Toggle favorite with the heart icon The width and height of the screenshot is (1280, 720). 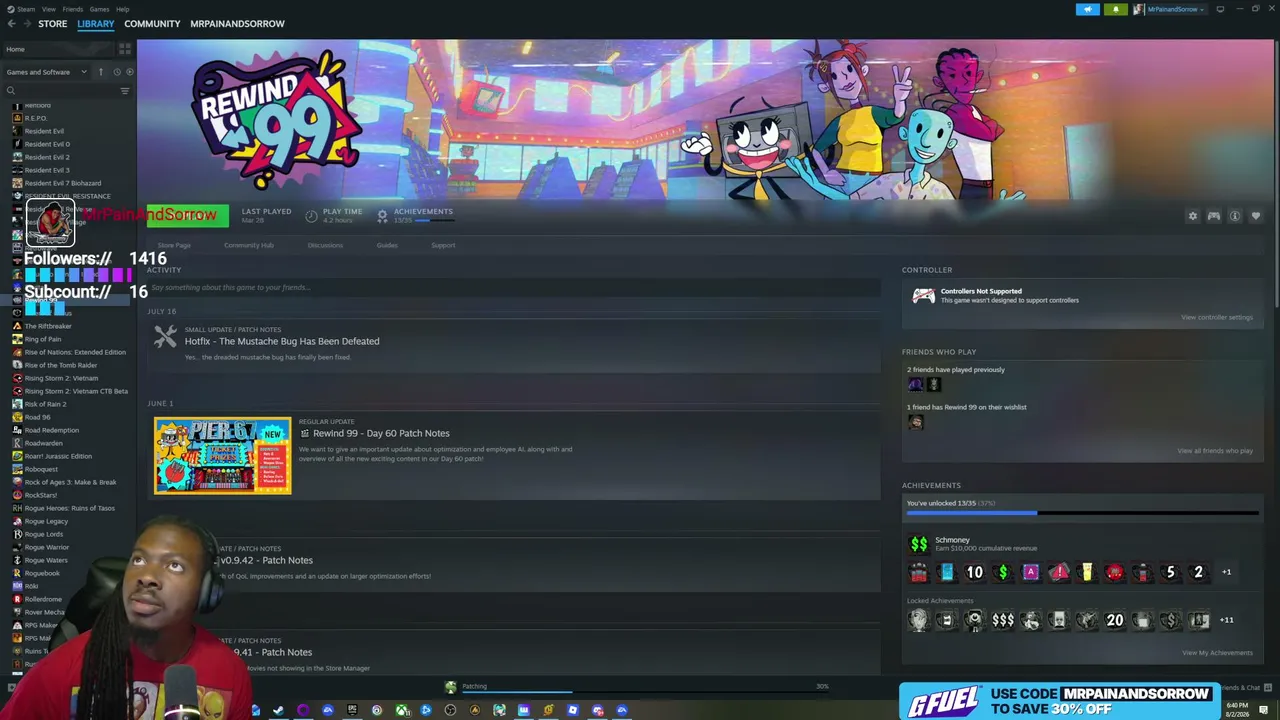1256,216
